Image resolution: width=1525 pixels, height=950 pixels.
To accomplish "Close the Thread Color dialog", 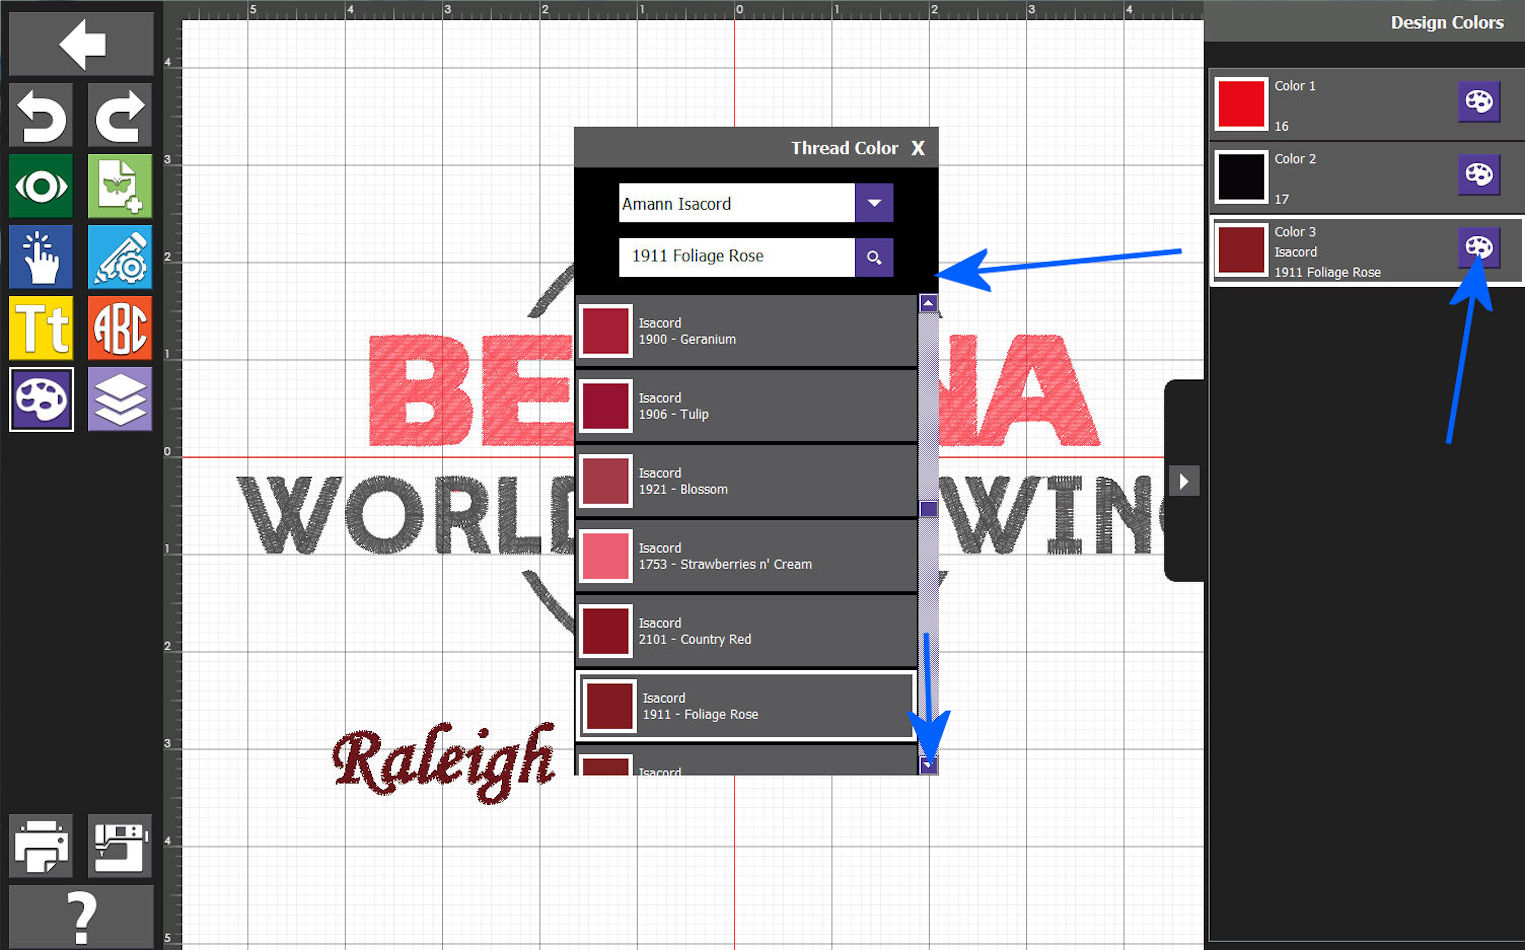I will coord(918,148).
